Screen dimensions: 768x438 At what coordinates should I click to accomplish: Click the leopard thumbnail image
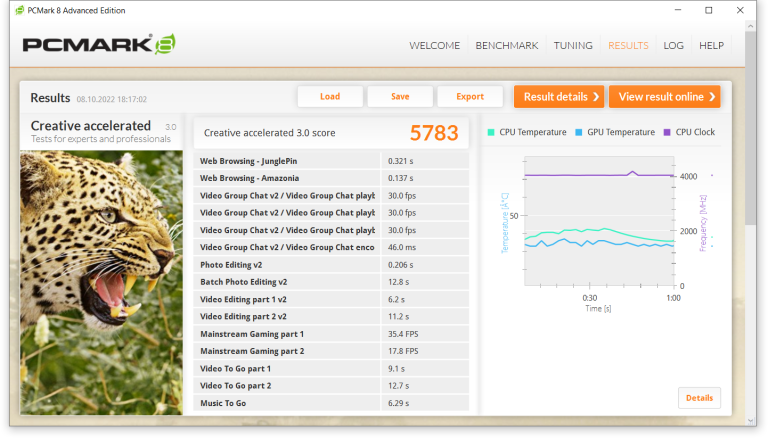[104, 280]
